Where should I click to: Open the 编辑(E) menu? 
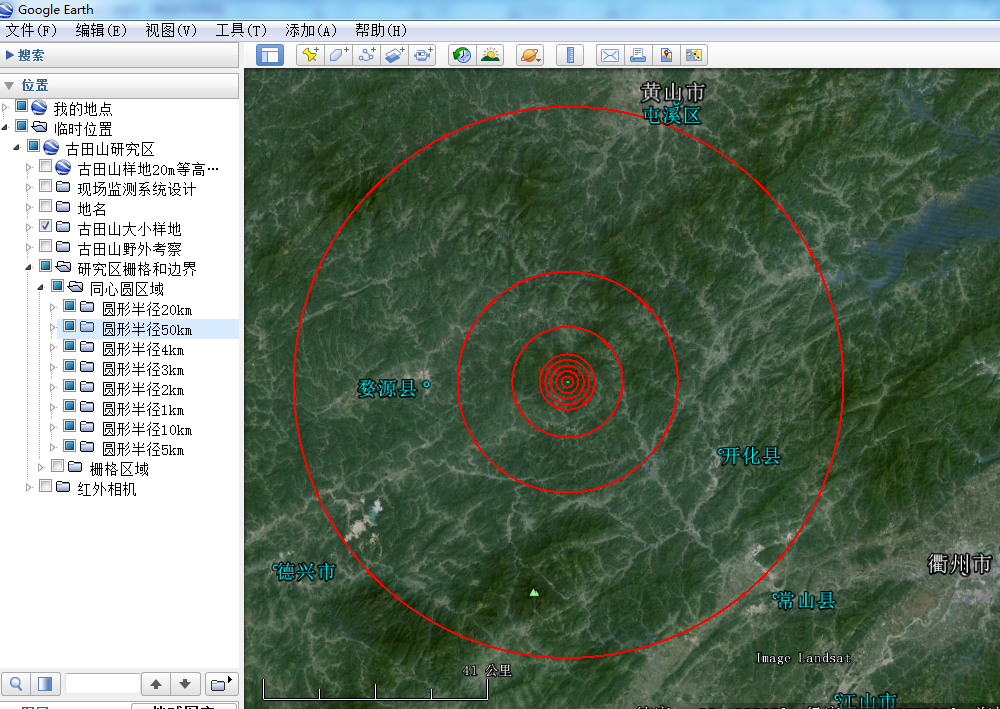[x=101, y=30]
